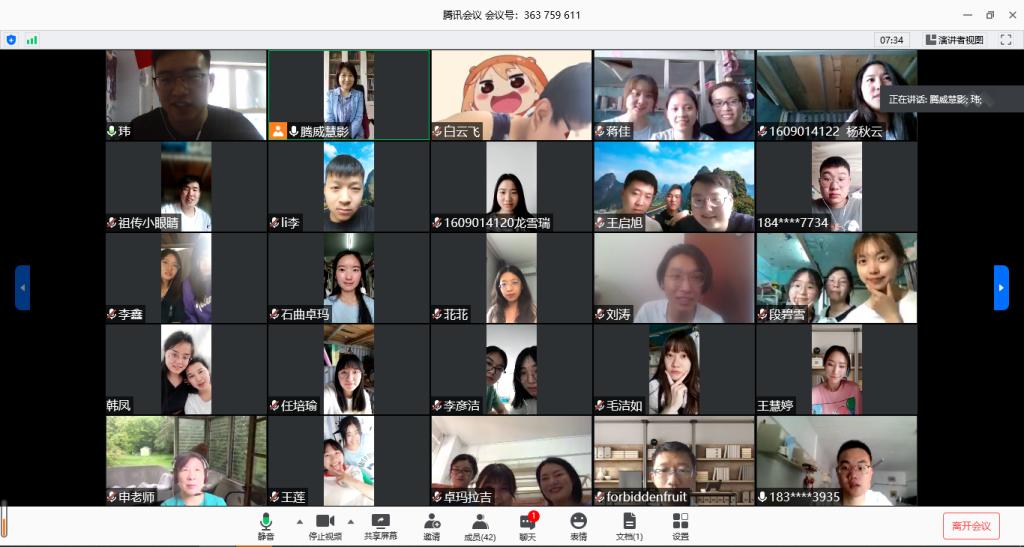Mute the microphone using 静音
1024x547 pixels.
tap(266, 526)
